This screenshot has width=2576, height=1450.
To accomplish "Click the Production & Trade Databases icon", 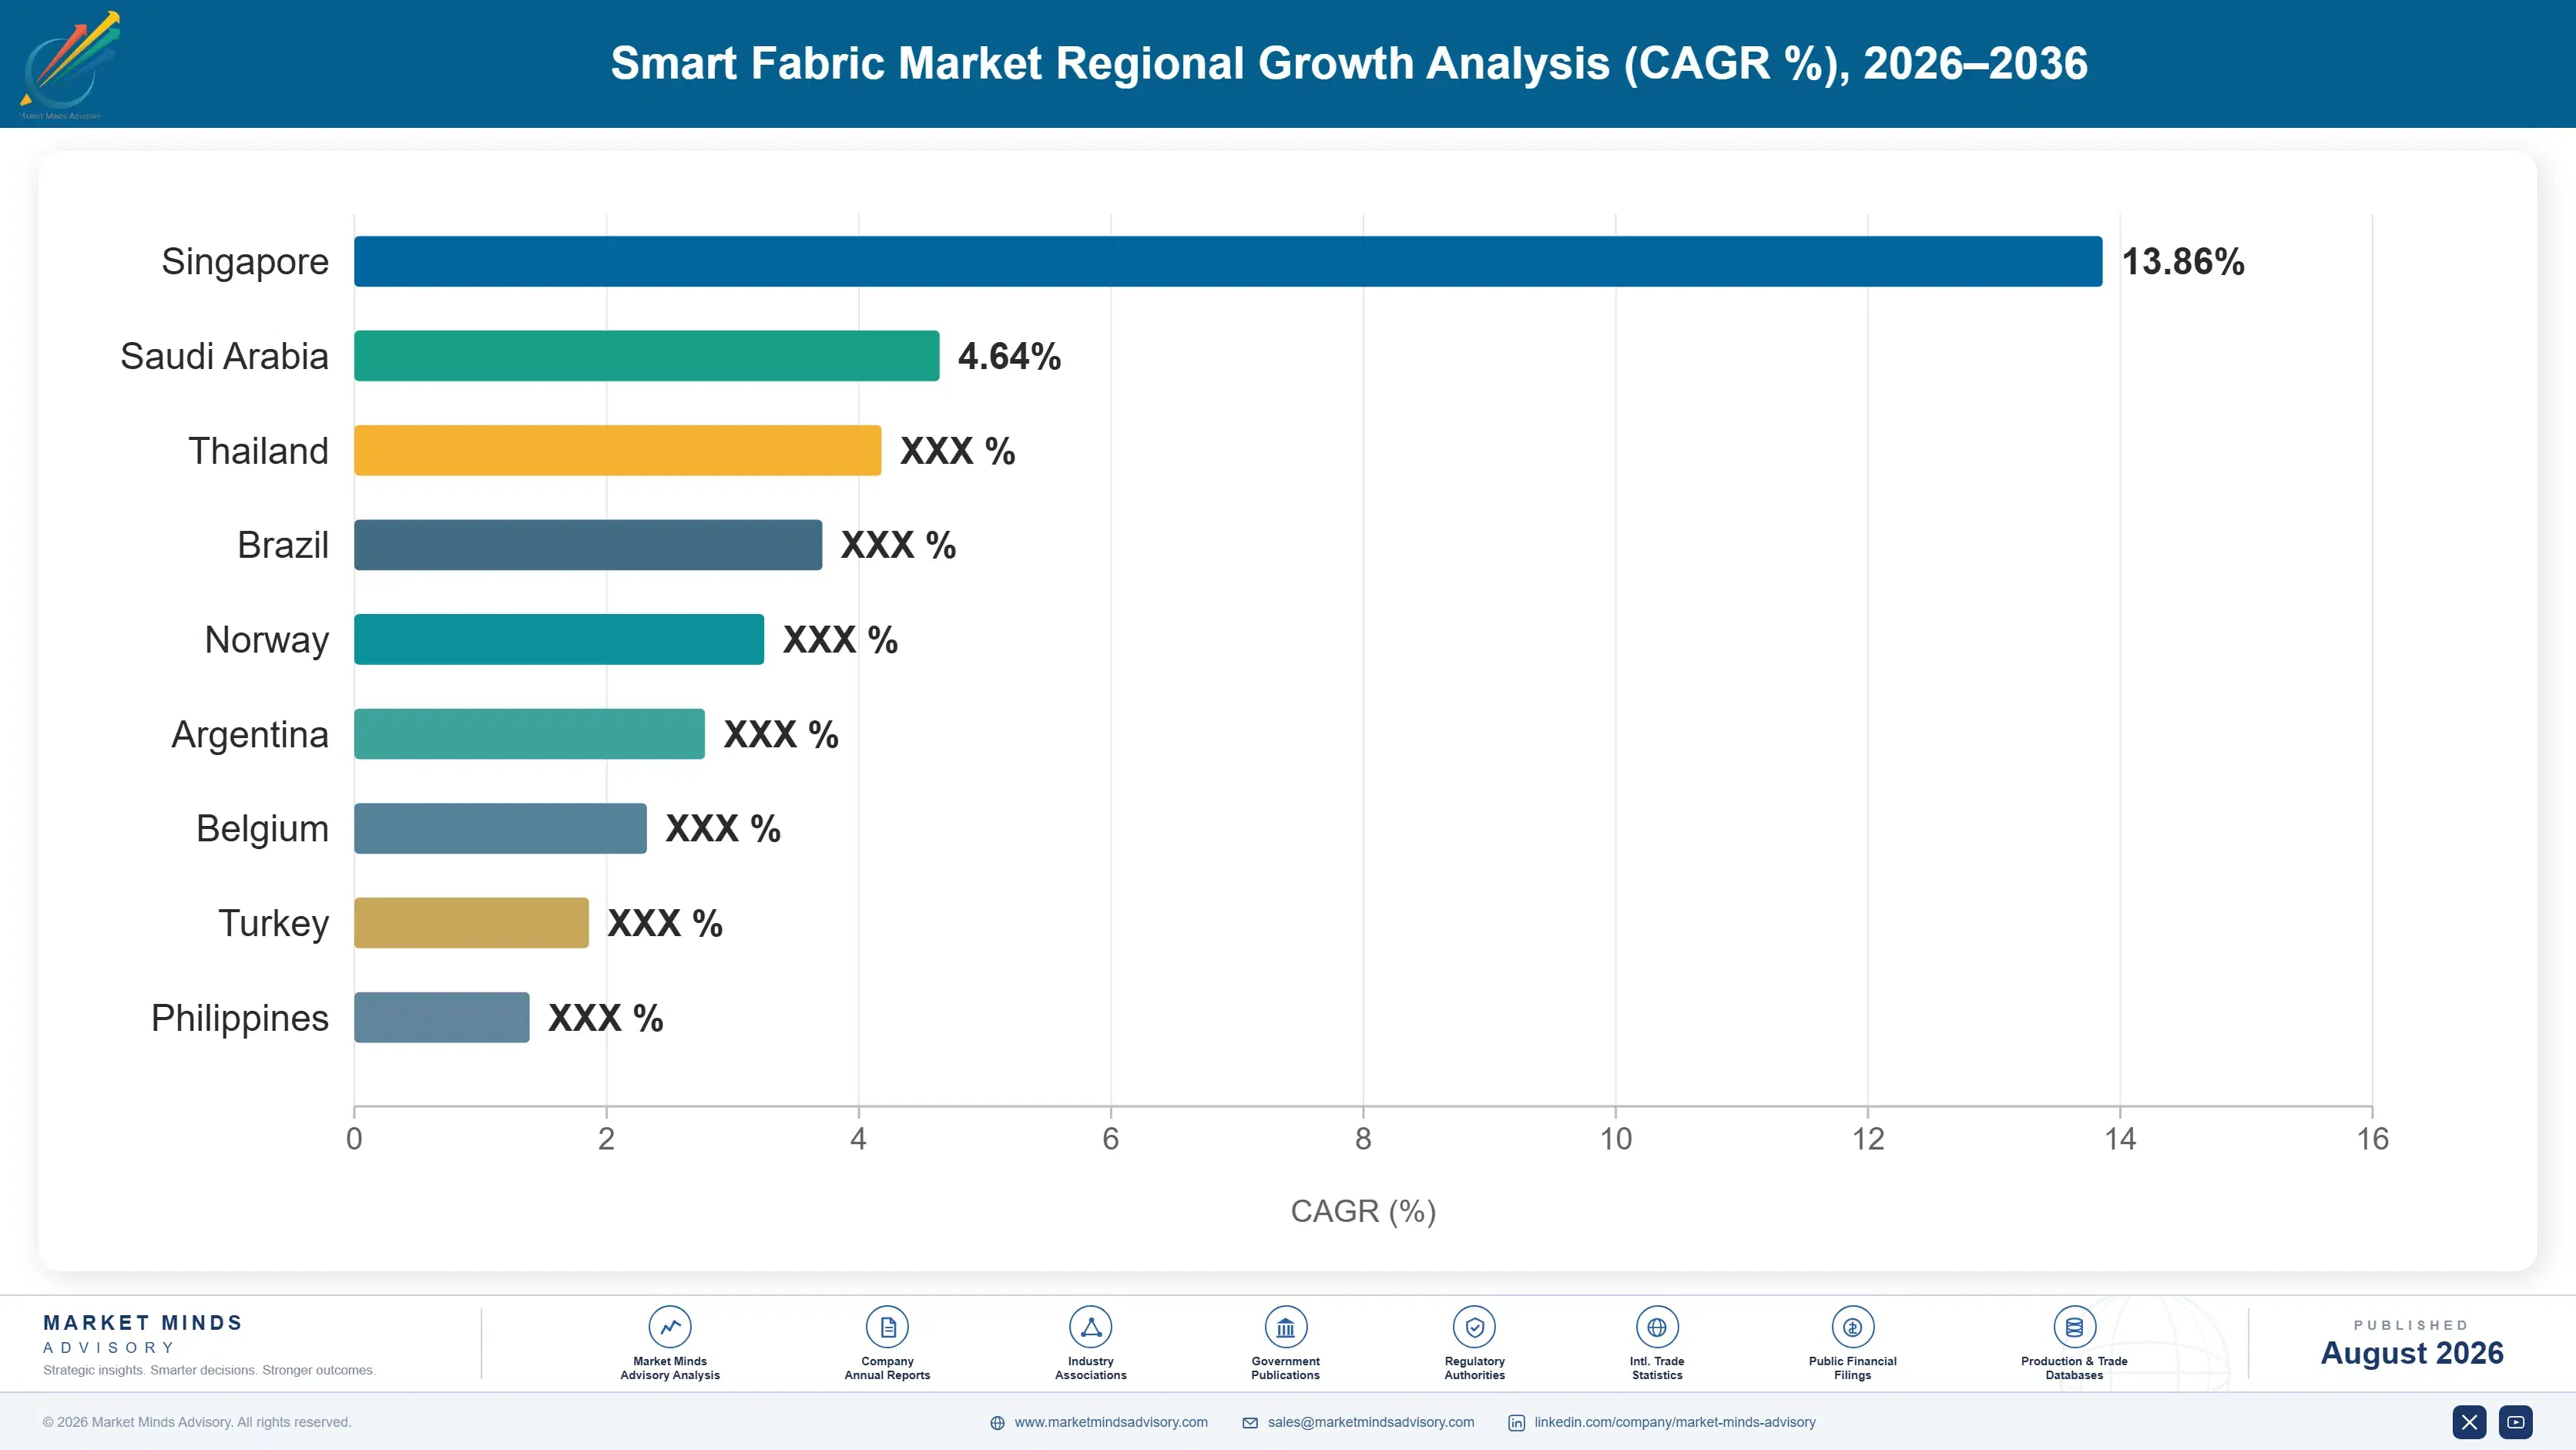I will point(2074,1327).
